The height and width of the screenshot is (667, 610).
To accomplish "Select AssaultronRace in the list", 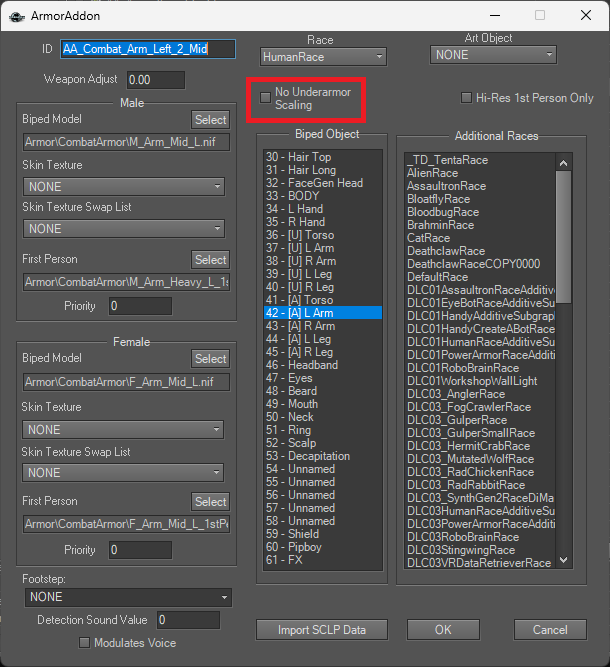I will coord(480,186).
